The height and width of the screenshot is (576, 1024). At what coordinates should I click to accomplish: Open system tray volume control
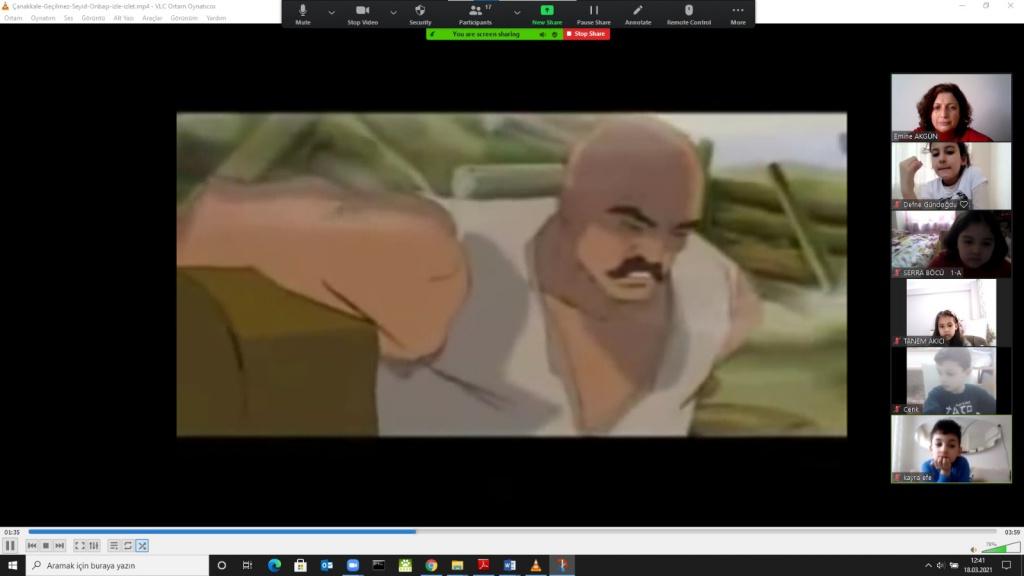(x=940, y=566)
